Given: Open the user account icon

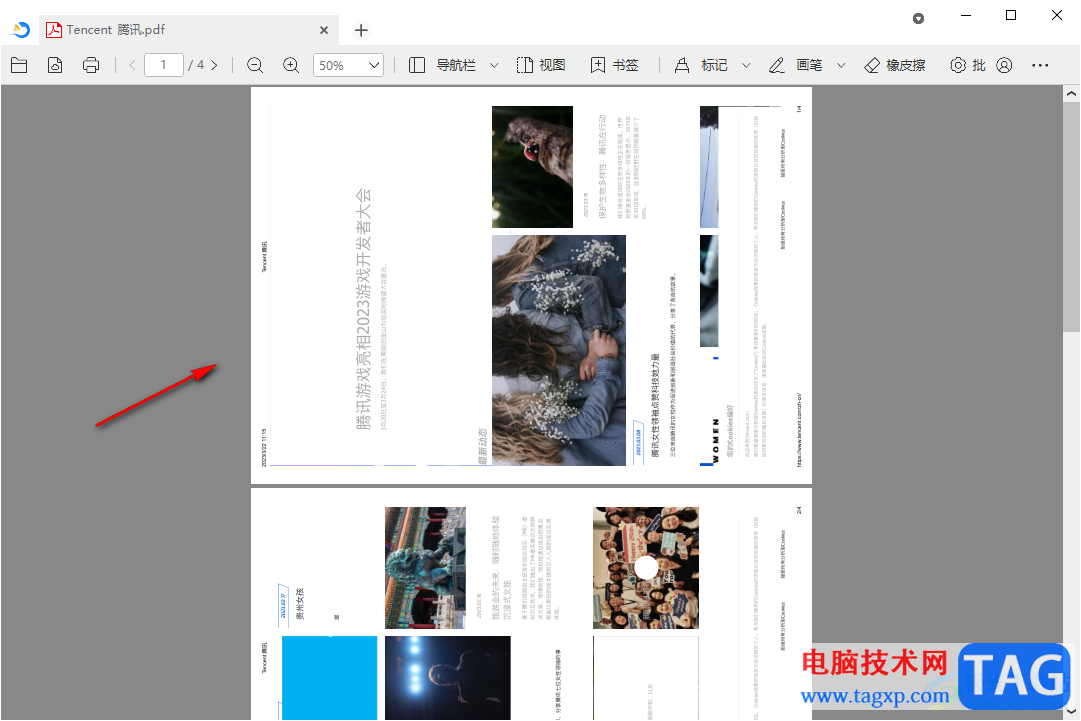Looking at the screenshot, I should (x=1004, y=65).
